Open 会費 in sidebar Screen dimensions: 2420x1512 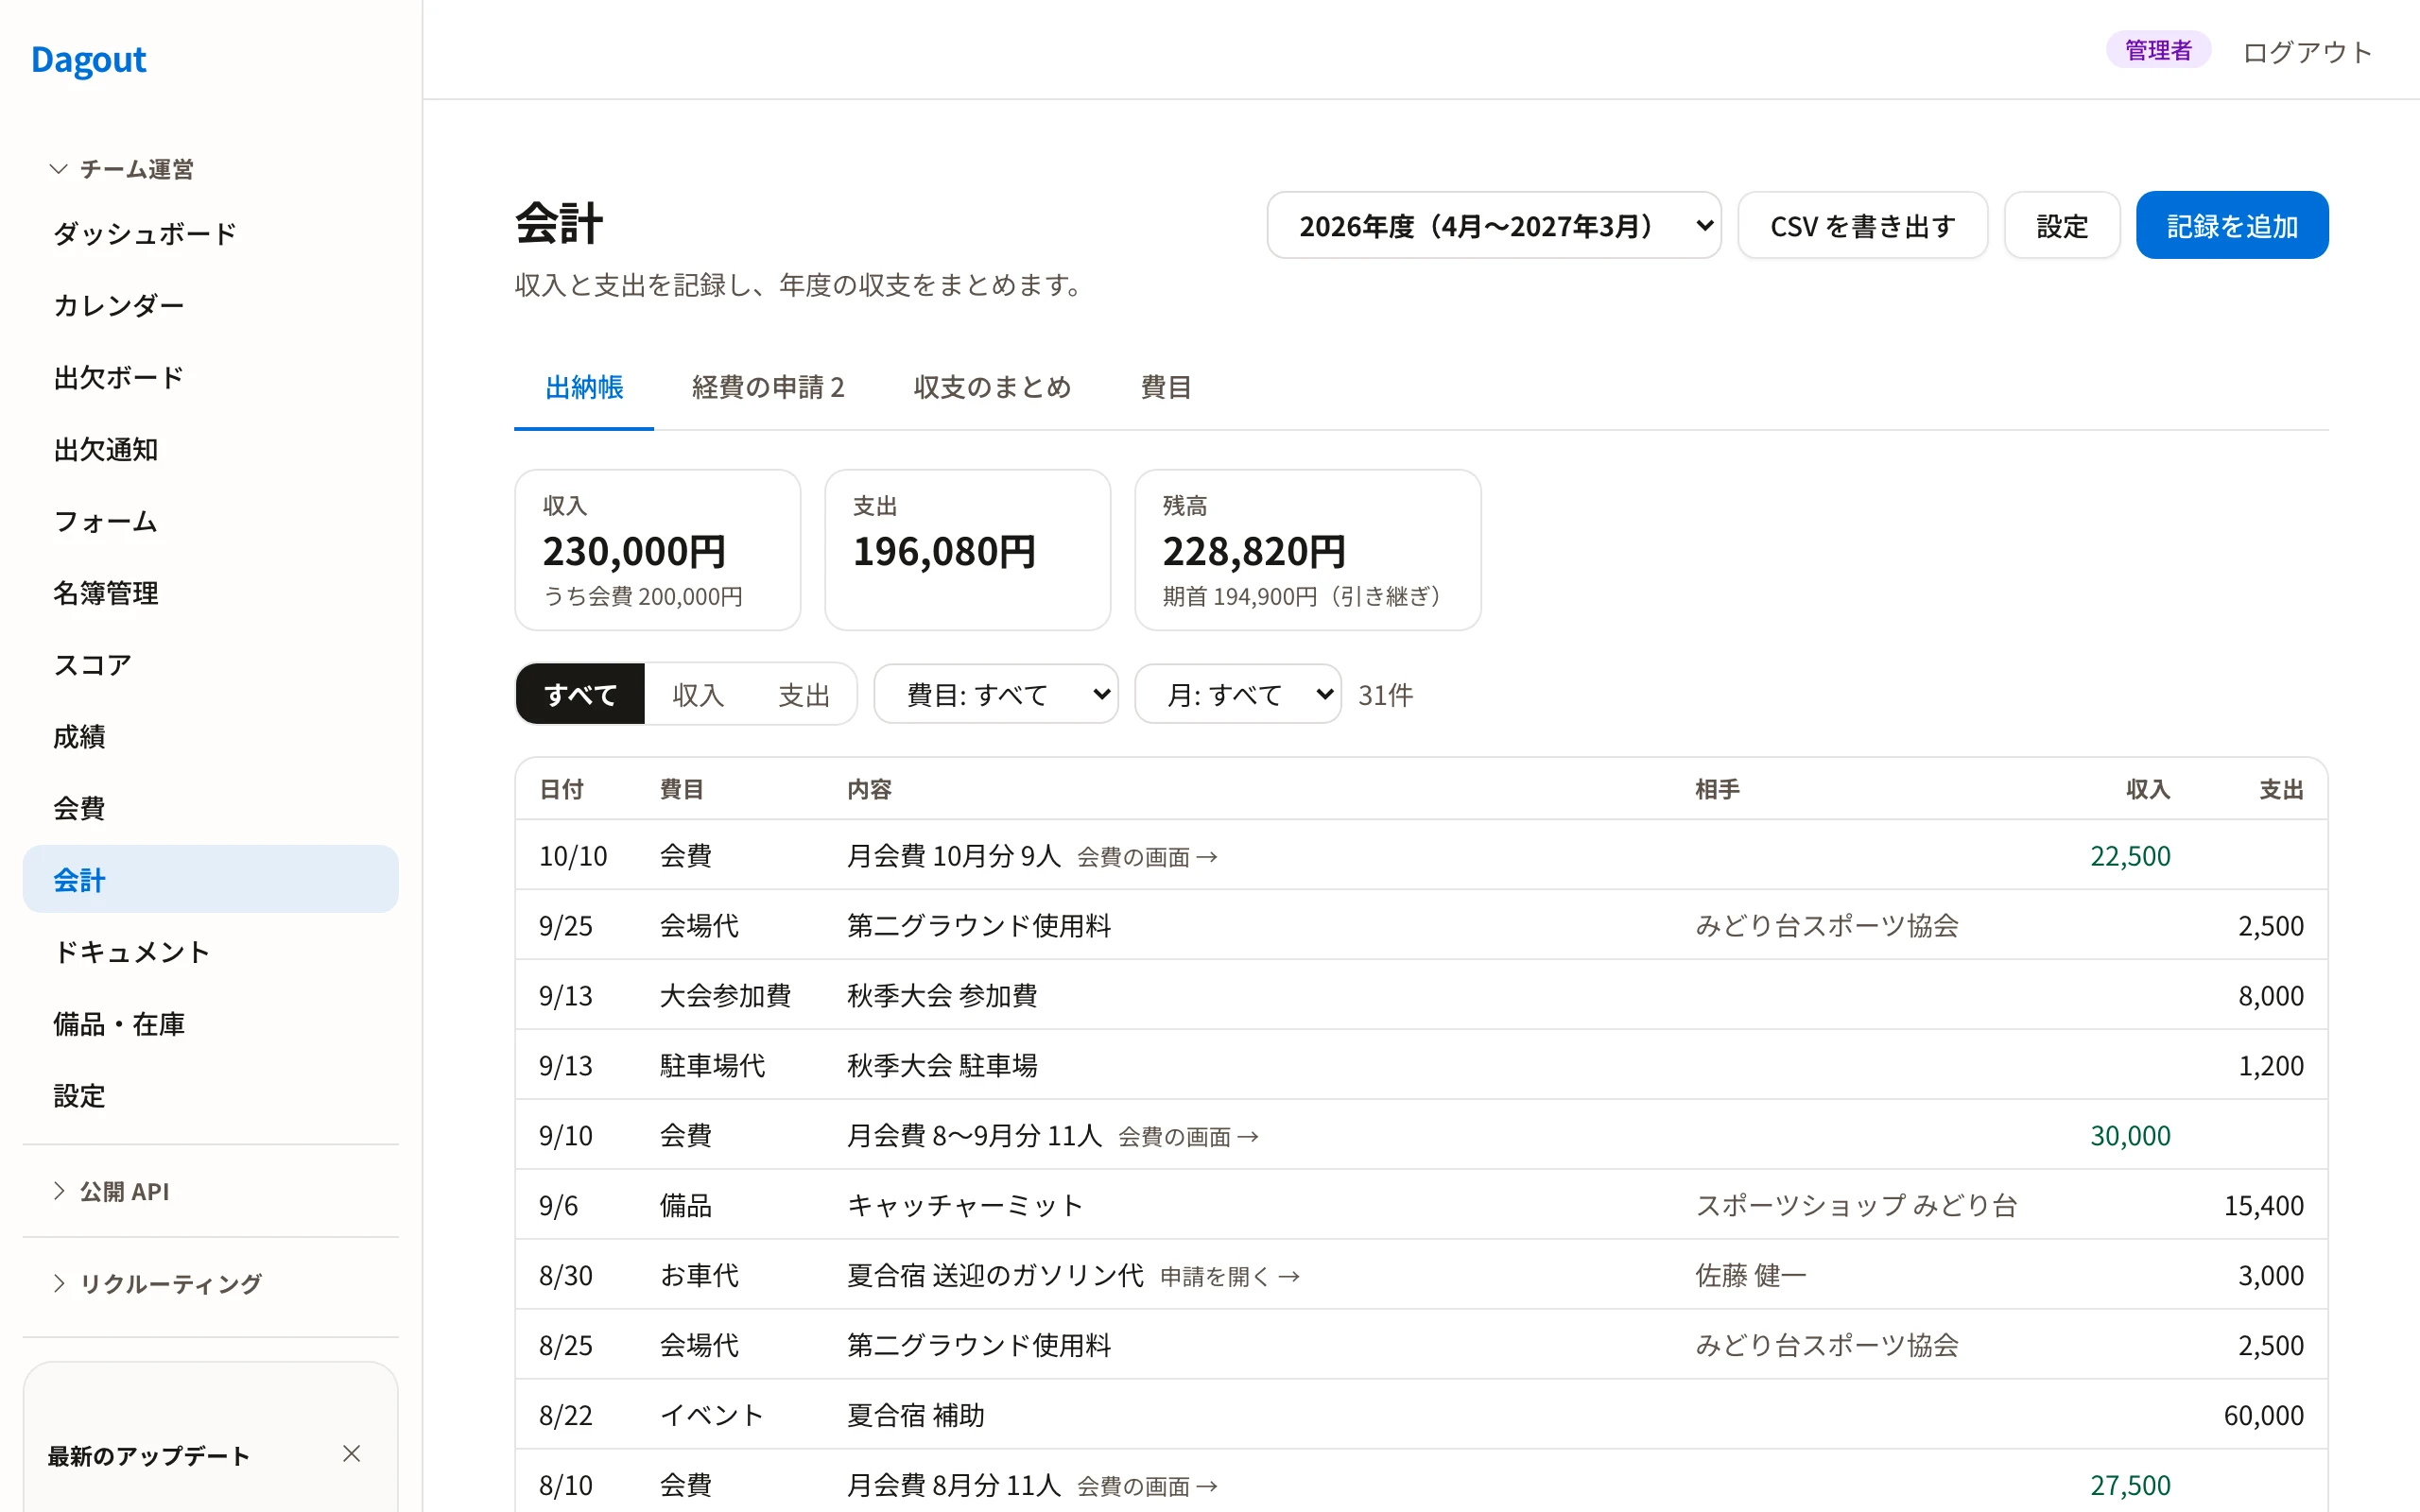tap(210, 808)
